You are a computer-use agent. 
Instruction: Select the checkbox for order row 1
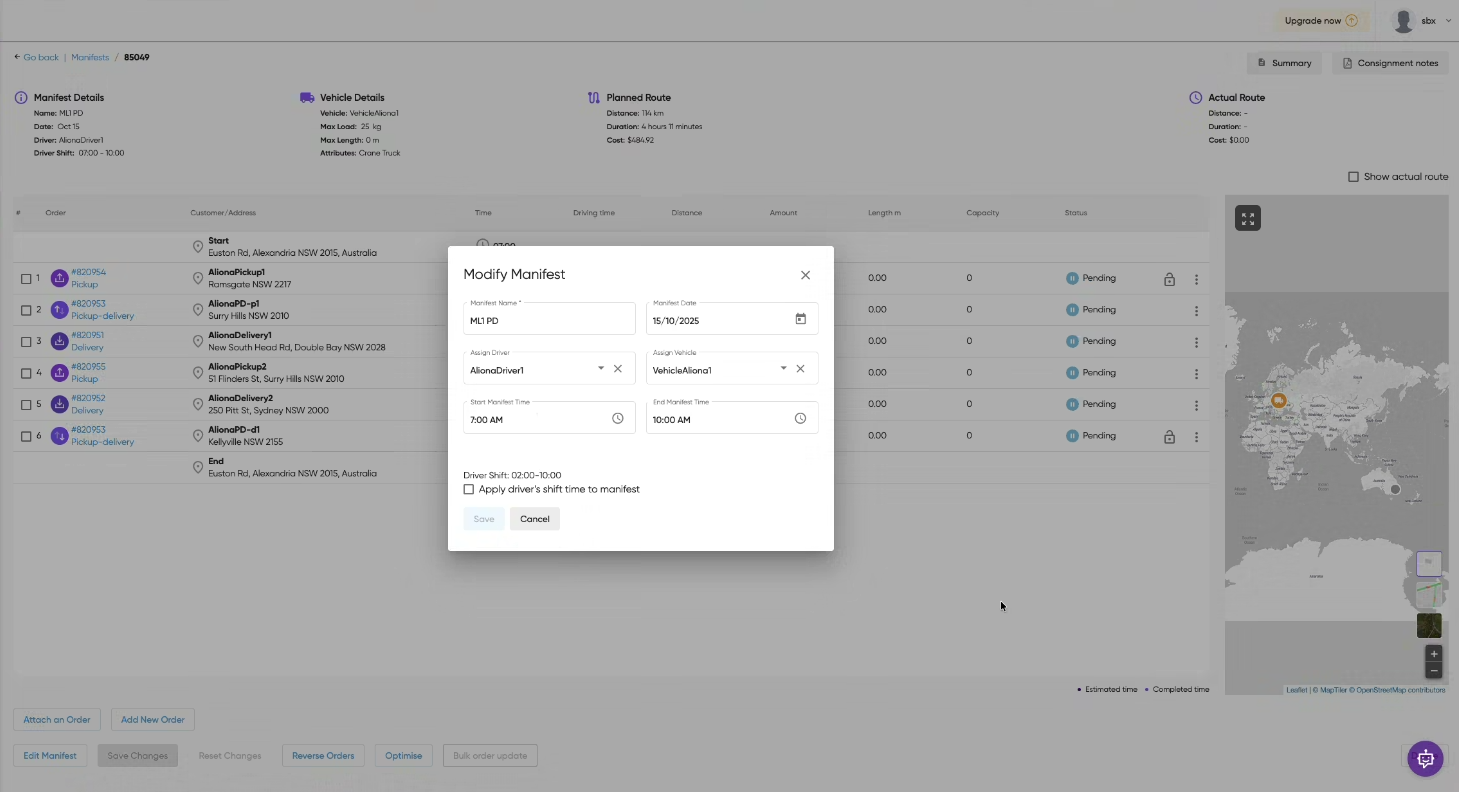pos(26,279)
